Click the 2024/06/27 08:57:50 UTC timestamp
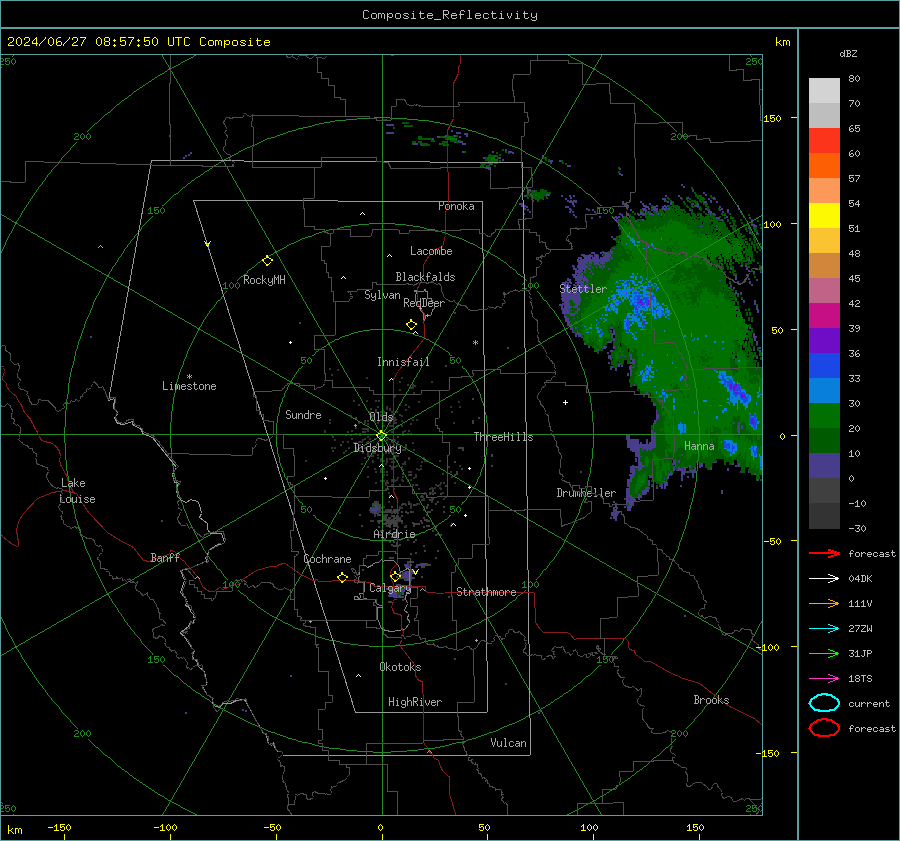 coord(91,42)
